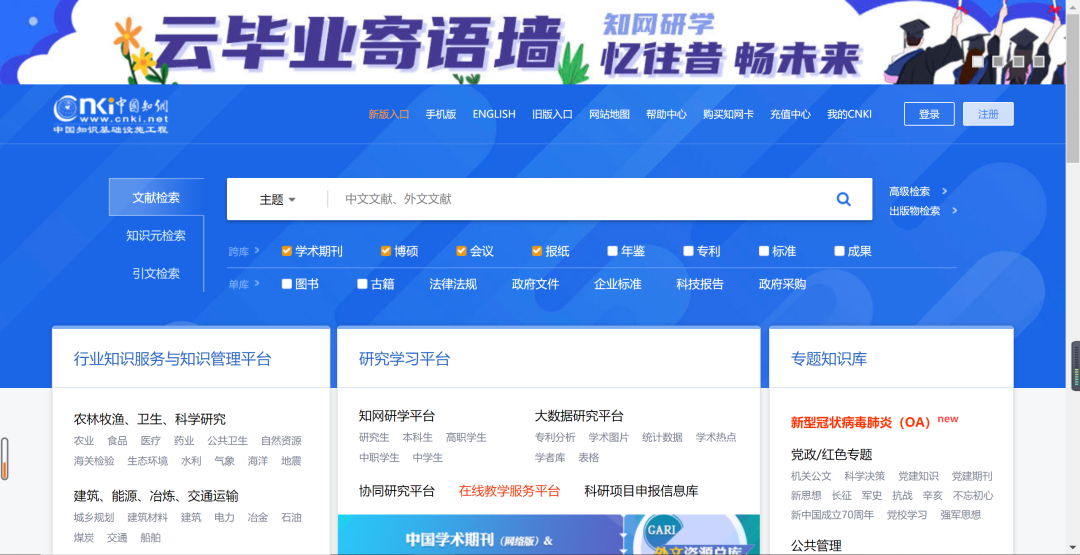This screenshot has height=555, width=1080.
Task: Open the 公共卫生 industry link
Action: pos(227,441)
